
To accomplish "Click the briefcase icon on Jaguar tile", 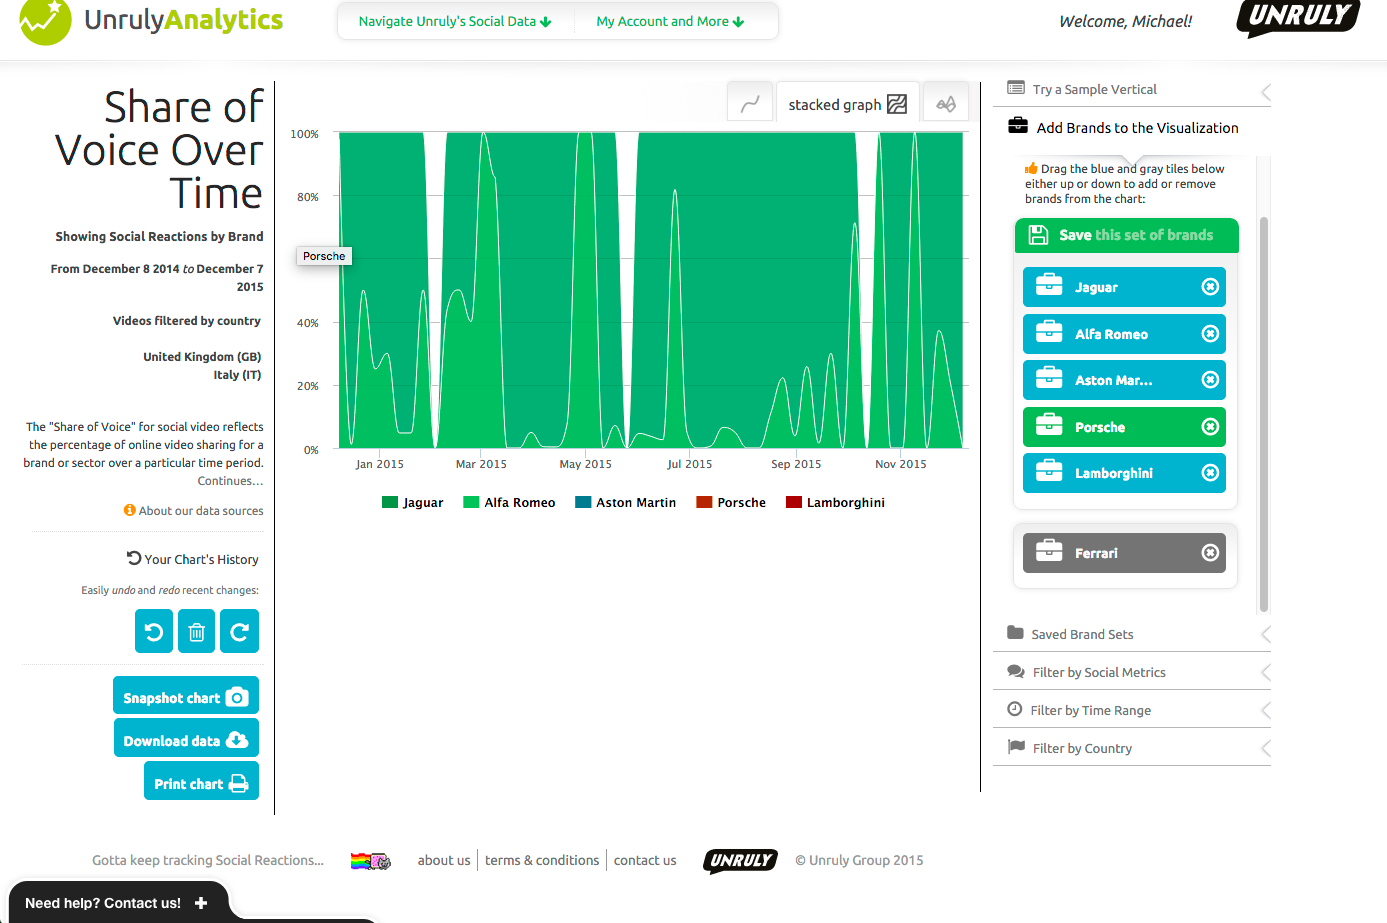I will (1049, 285).
